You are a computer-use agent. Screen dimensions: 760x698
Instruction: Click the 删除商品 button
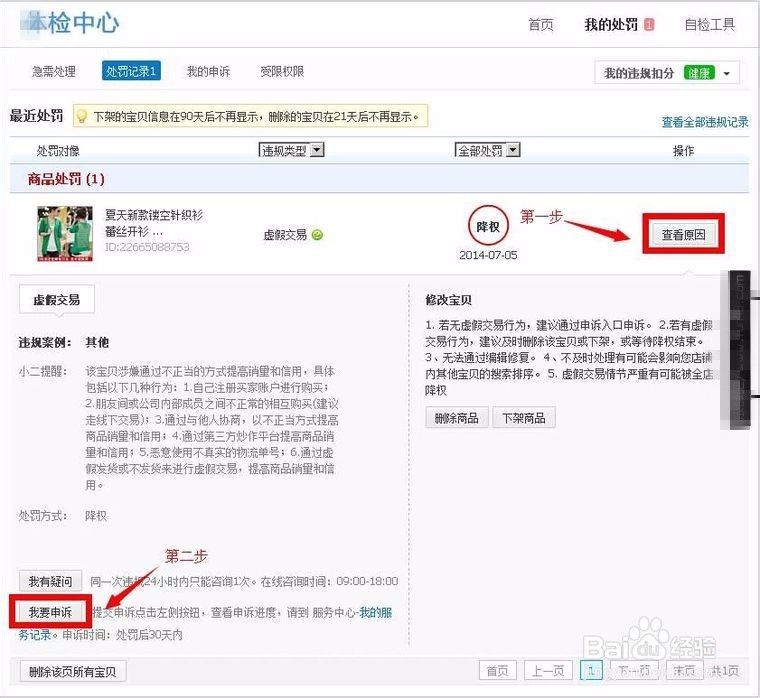pyautogui.click(x=456, y=418)
